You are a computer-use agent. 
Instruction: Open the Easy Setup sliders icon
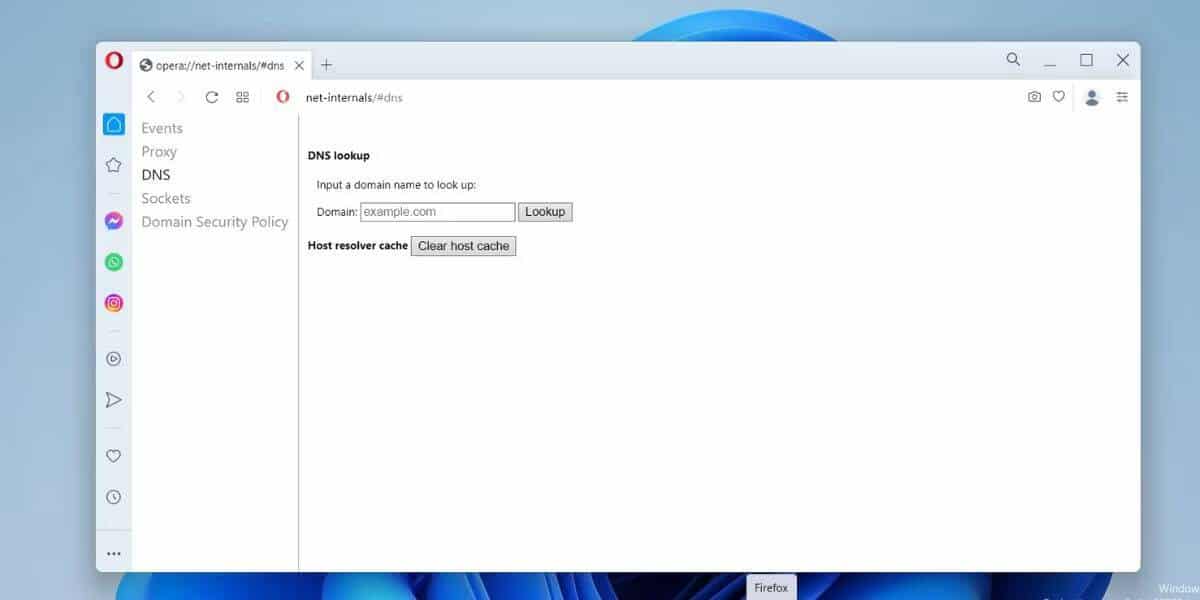[x=1122, y=97]
